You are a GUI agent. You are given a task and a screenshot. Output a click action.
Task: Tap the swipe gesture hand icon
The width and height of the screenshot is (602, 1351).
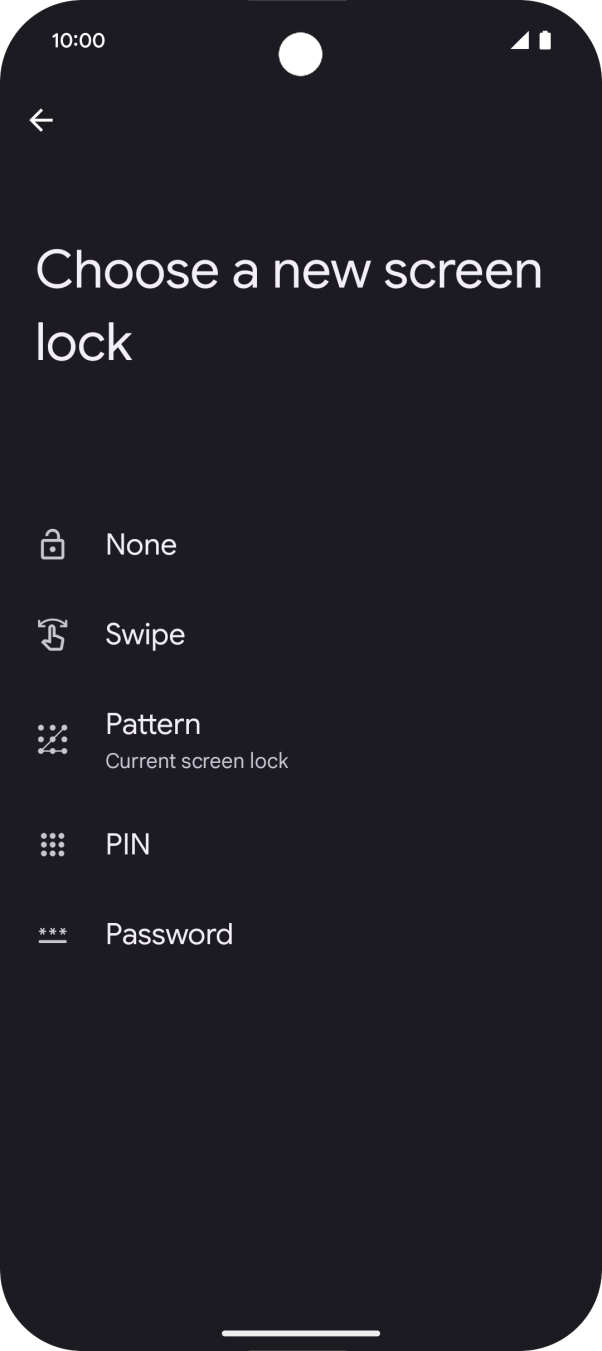[x=52, y=635]
